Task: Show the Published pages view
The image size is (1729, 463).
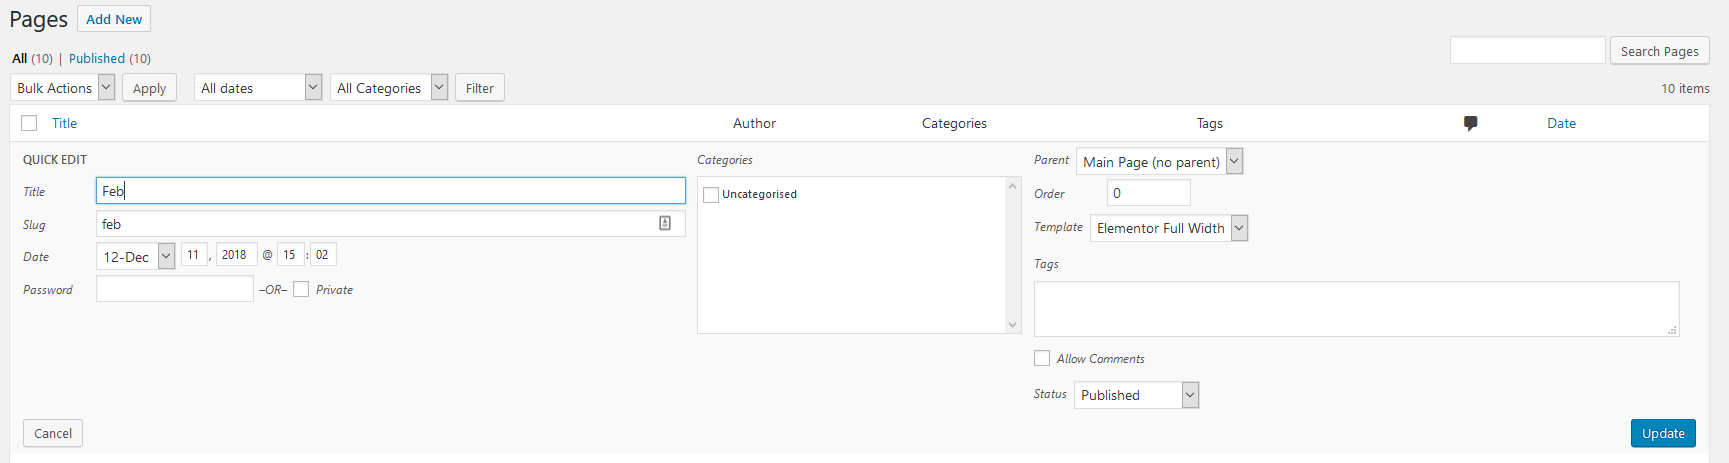Action: point(97,58)
